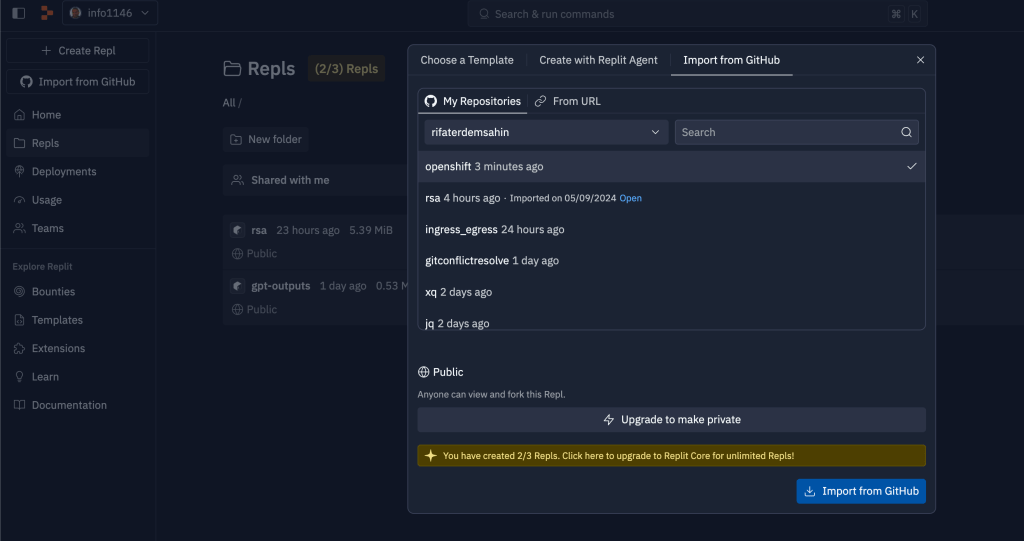
Task: Open the info1146 account dropdown
Action: coord(110,13)
